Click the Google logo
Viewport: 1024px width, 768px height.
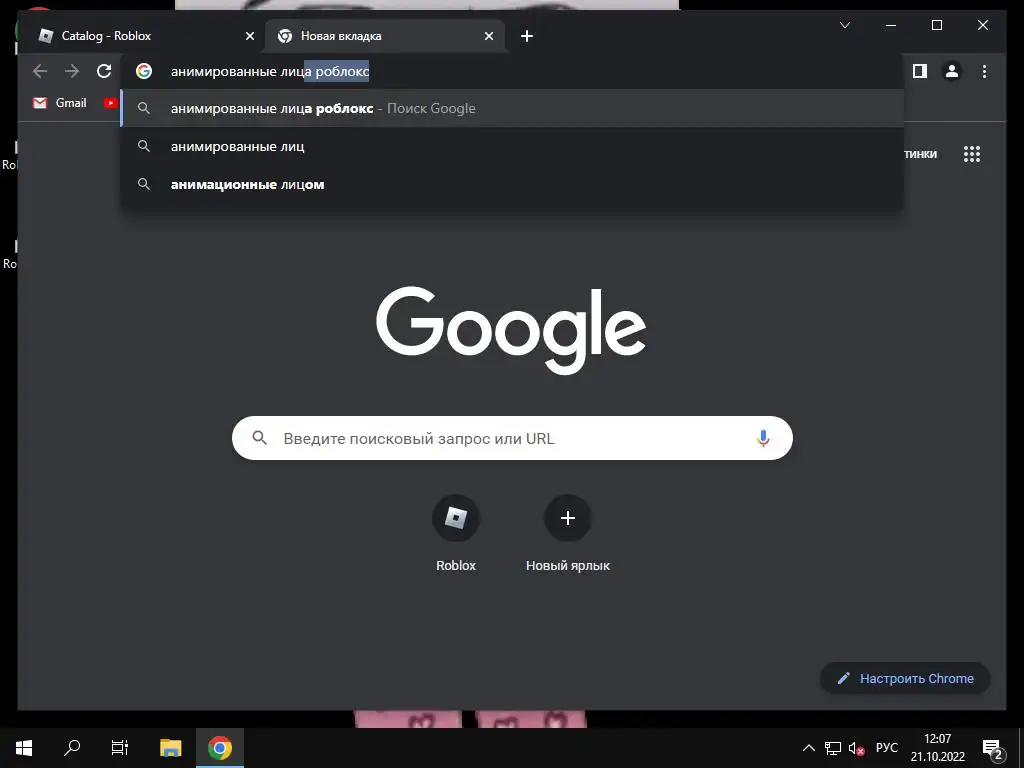[511, 330]
